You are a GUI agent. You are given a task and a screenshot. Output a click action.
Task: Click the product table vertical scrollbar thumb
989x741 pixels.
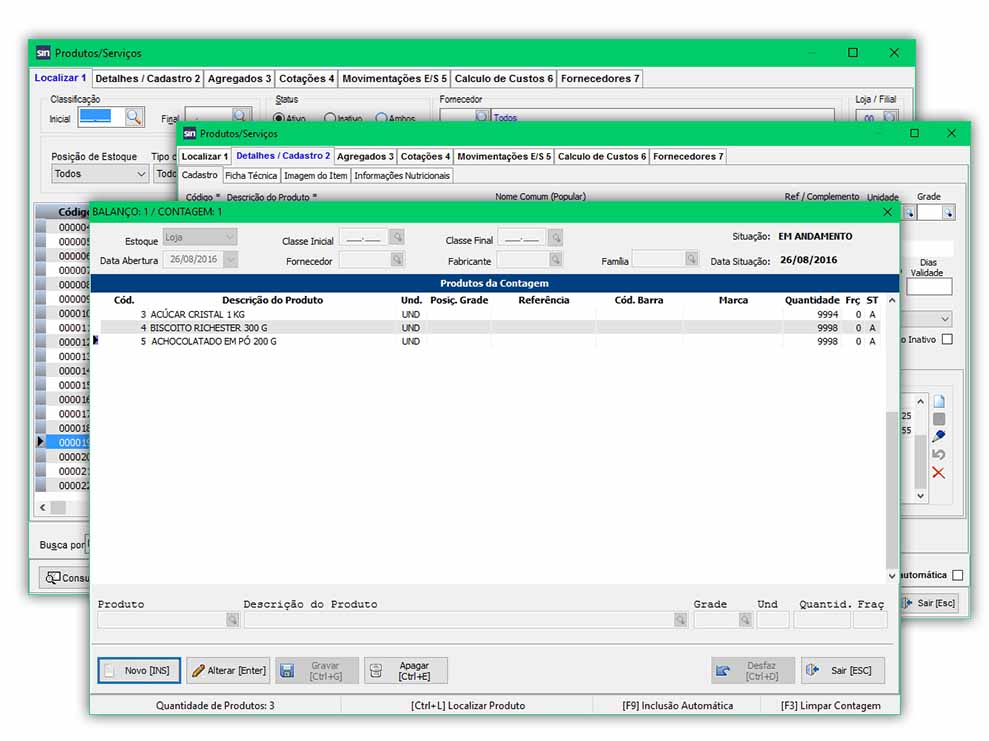click(x=892, y=491)
